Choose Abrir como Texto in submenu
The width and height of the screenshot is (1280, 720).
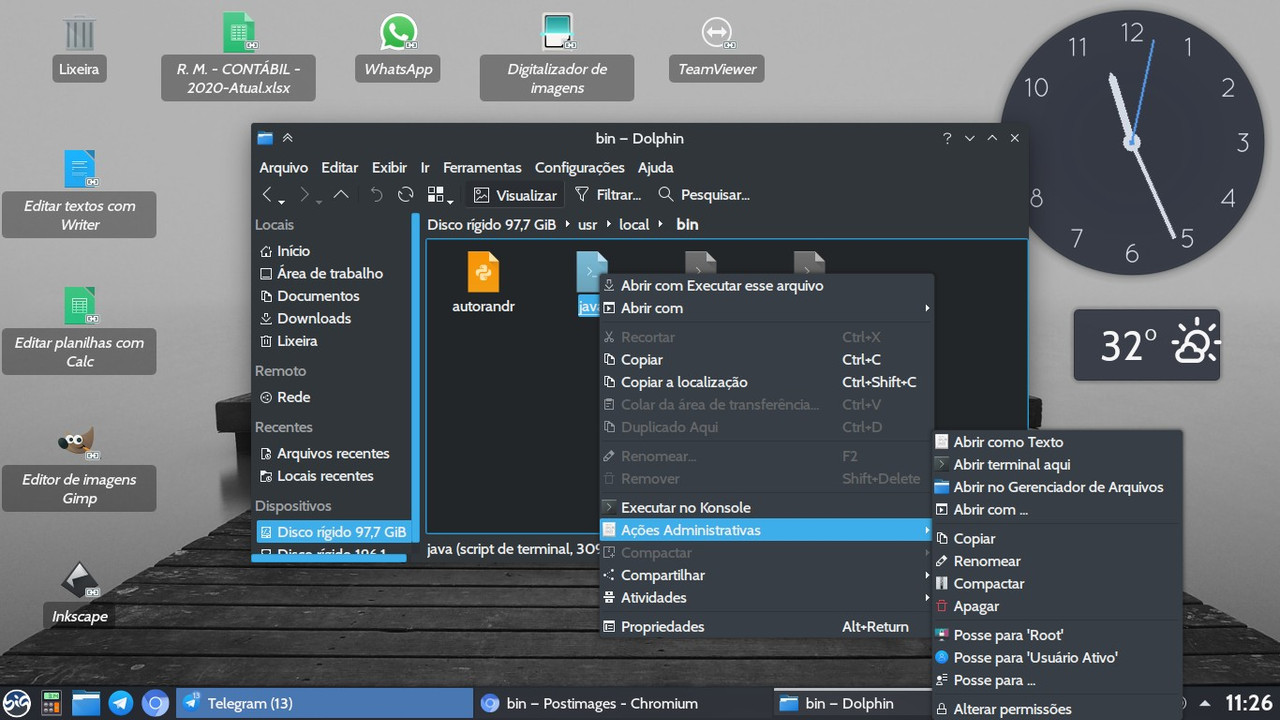[1057, 442]
